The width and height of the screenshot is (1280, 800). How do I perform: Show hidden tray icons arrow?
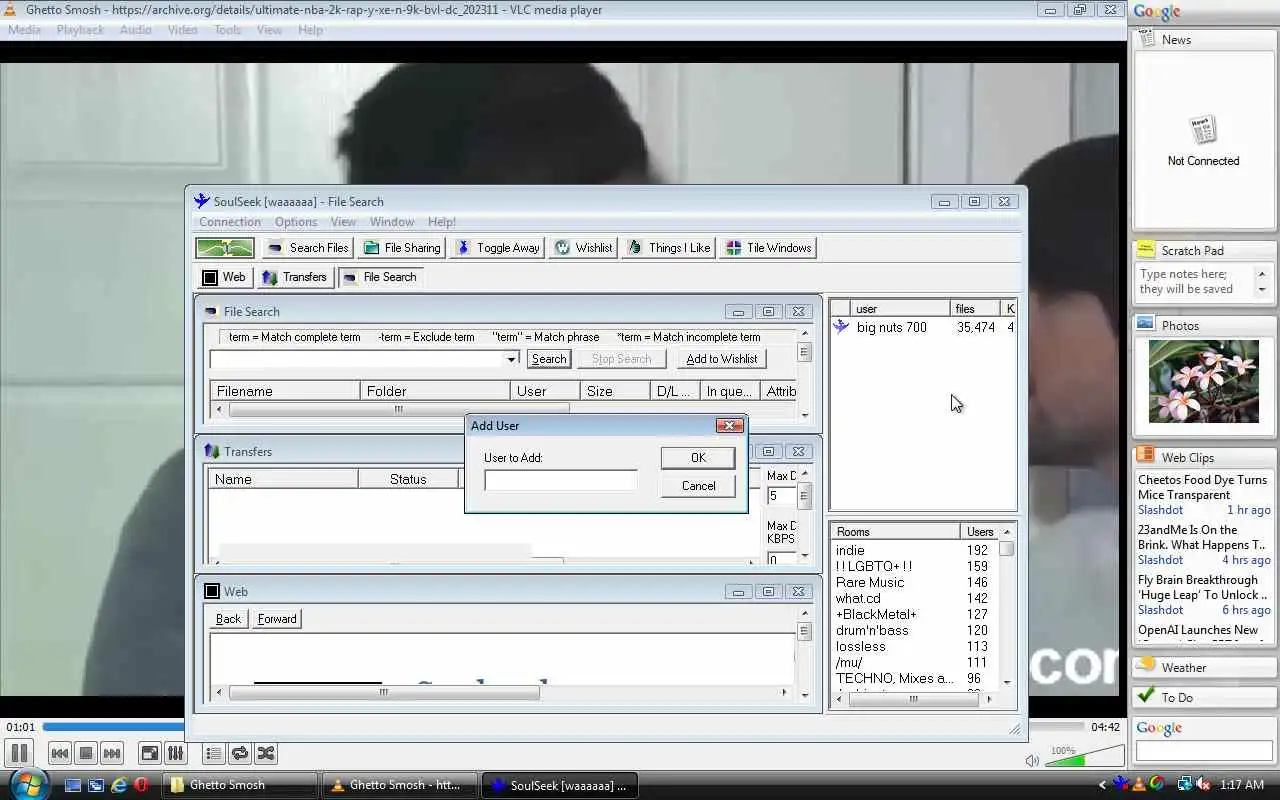point(1103,785)
